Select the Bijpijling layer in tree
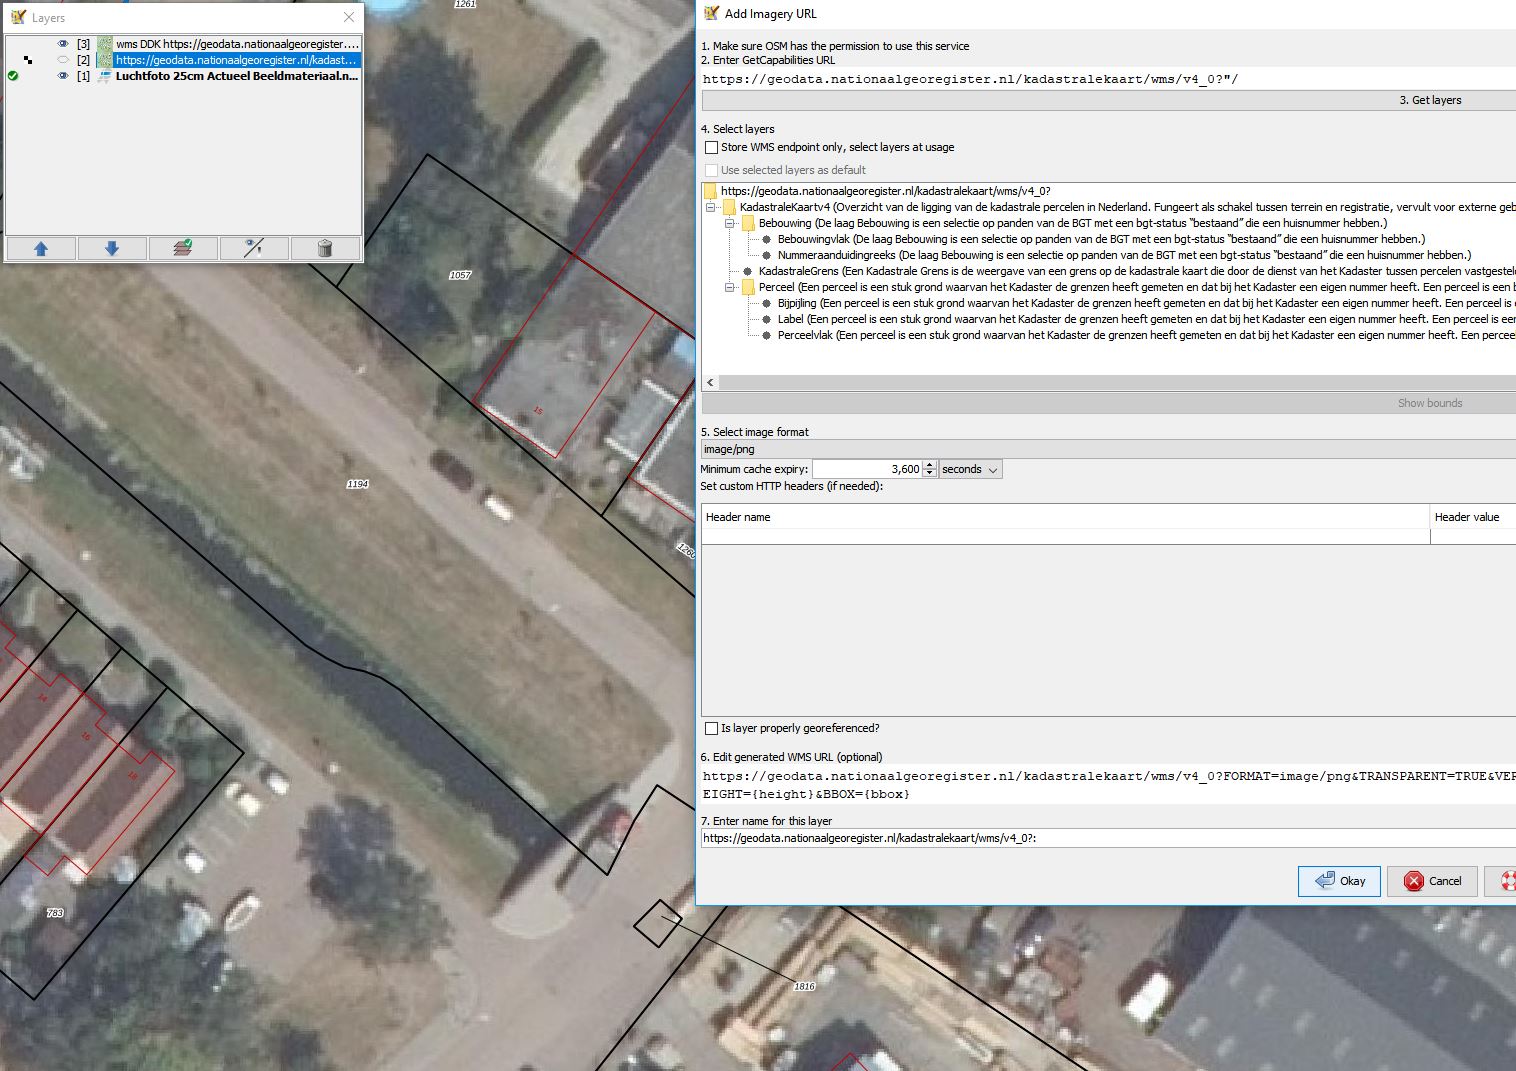Screen dimensions: 1516x1071 coord(1146,303)
